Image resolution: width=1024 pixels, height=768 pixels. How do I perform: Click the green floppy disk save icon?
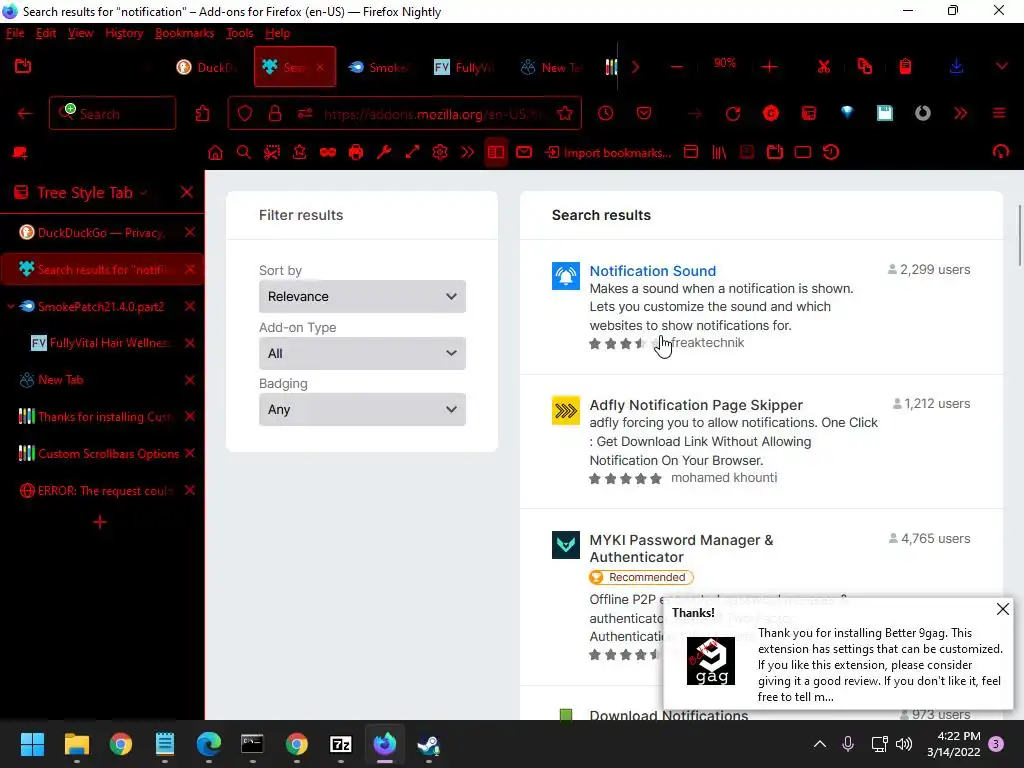click(885, 114)
